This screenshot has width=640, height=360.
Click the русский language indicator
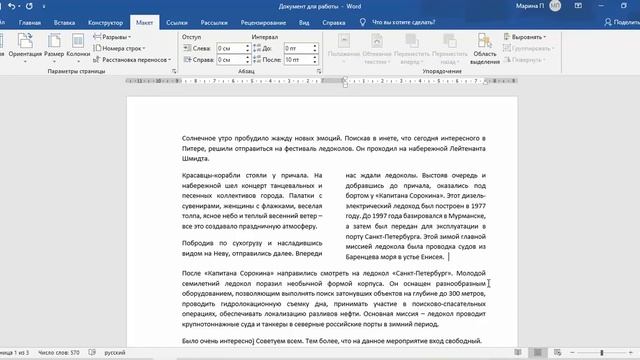pyautogui.click(x=115, y=352)
